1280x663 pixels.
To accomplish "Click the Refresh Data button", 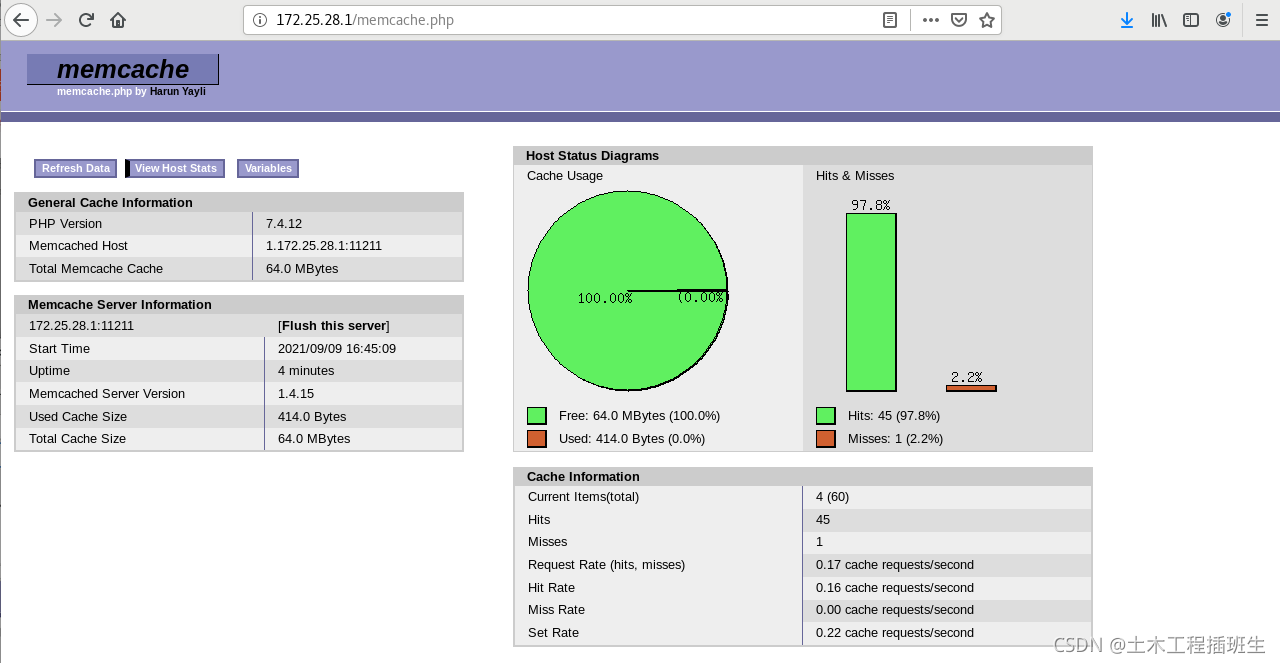I will pyautogui.click(x=76, y=169).
